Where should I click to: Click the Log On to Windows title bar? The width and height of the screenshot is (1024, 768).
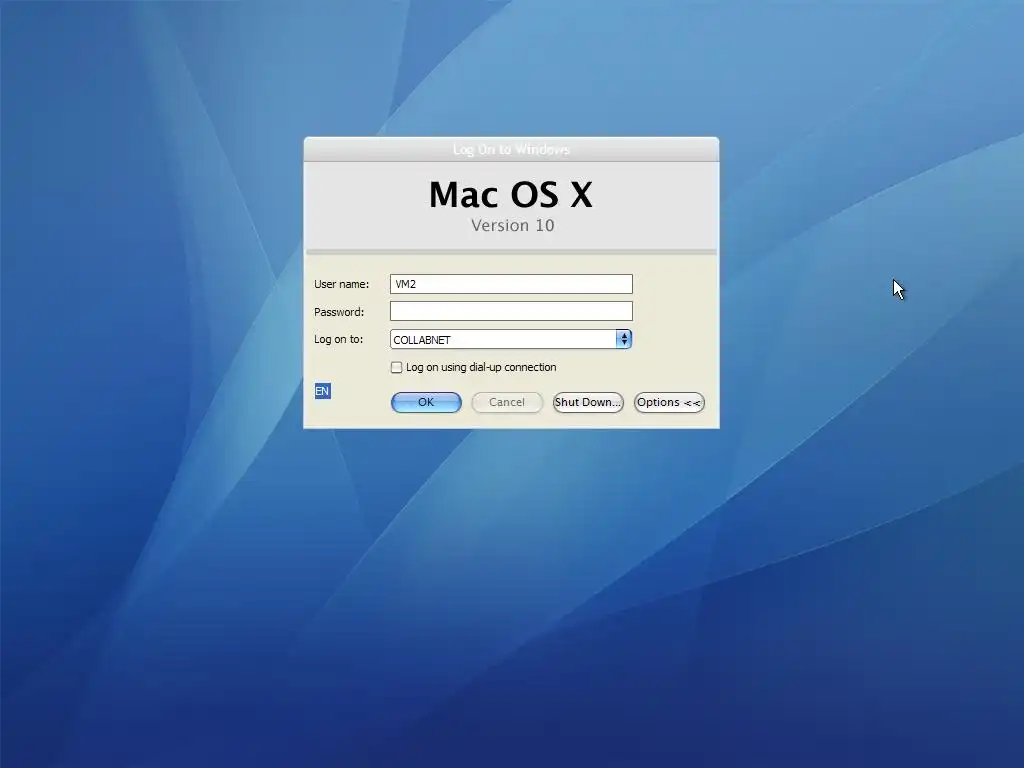(511, 150)
